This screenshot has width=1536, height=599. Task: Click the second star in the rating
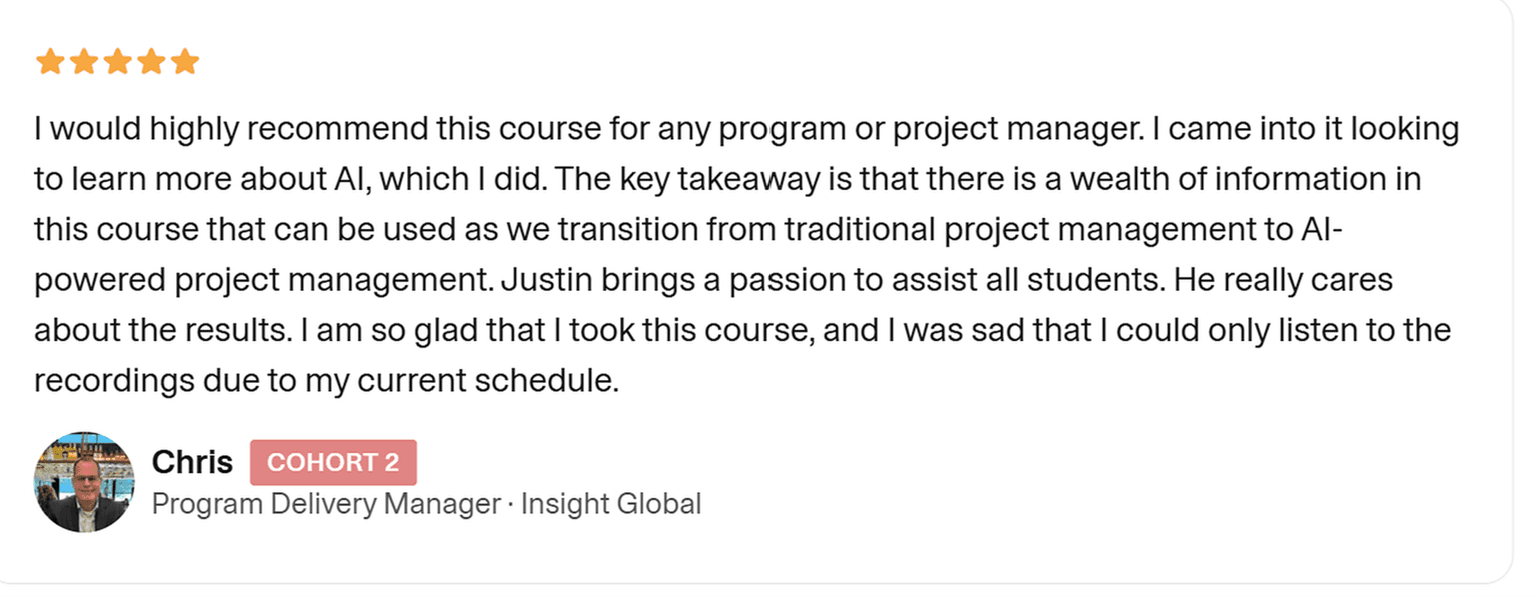pos(84,63)
